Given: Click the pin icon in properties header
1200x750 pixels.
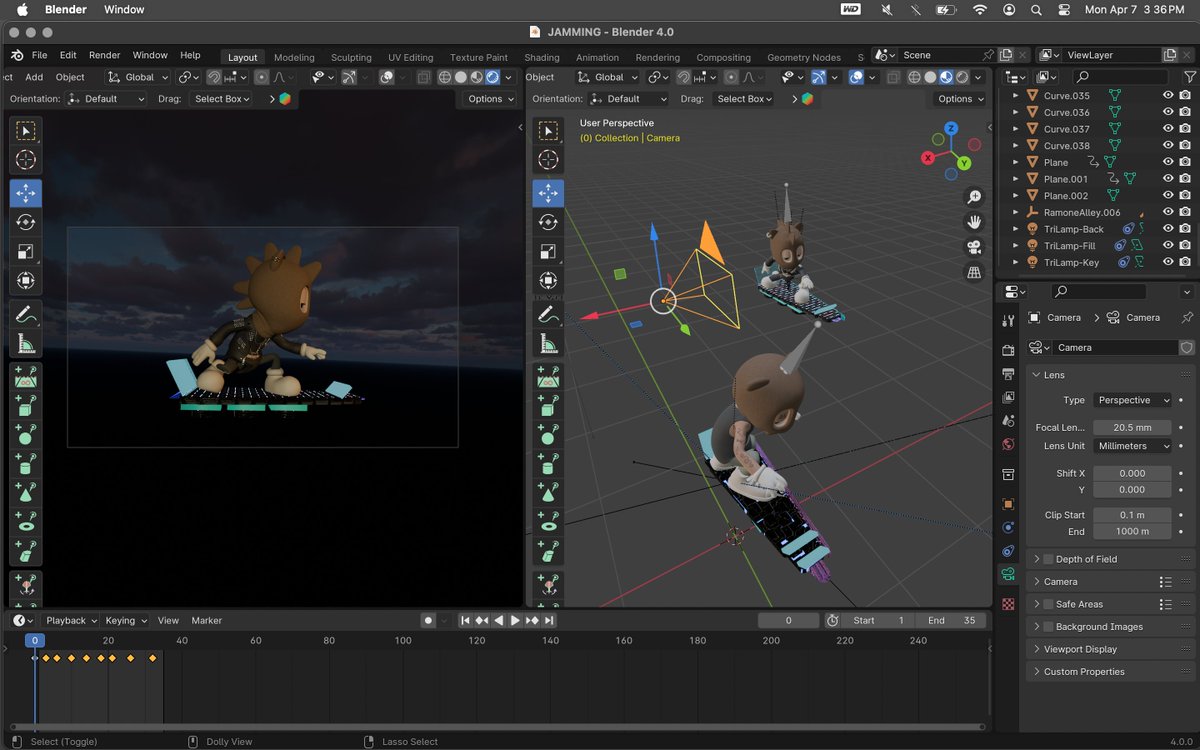Looking at the screenshot, I should pyautogui.click(x=1187, y=317).
